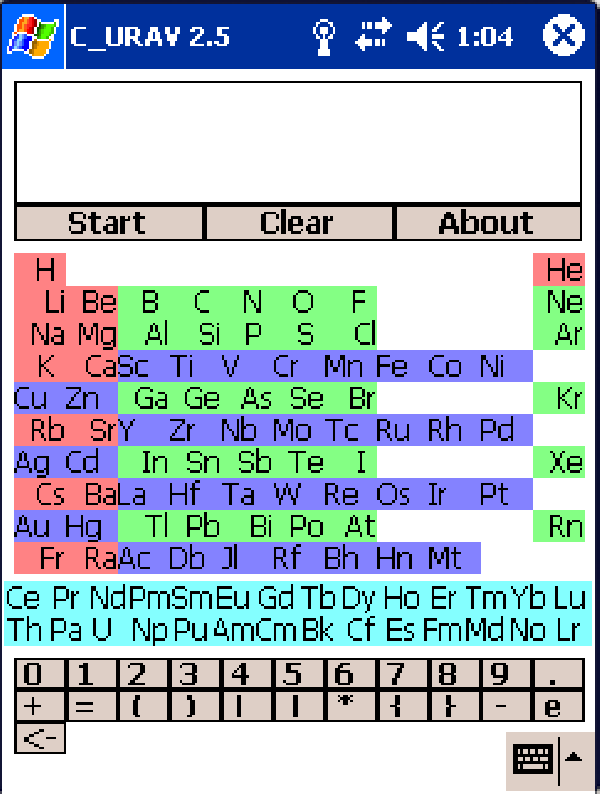Show the clock reading 1:04

point(485,36)
